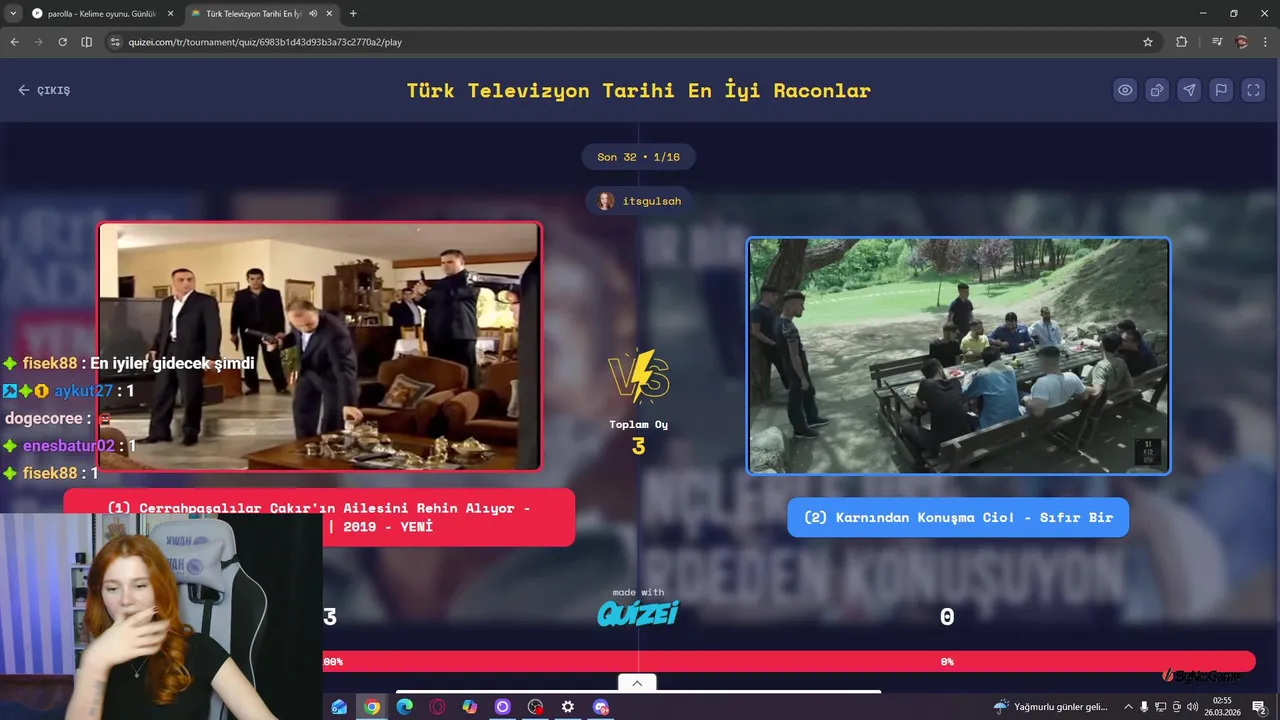The image size is (1280, 720).
Task: Select the left video thumbnail with red border
Action: [320, 346]
